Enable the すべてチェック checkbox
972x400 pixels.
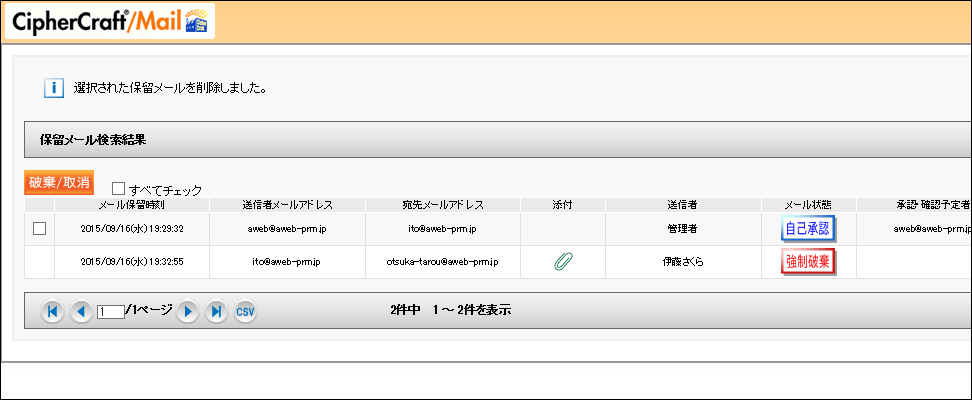pos(119,188)
